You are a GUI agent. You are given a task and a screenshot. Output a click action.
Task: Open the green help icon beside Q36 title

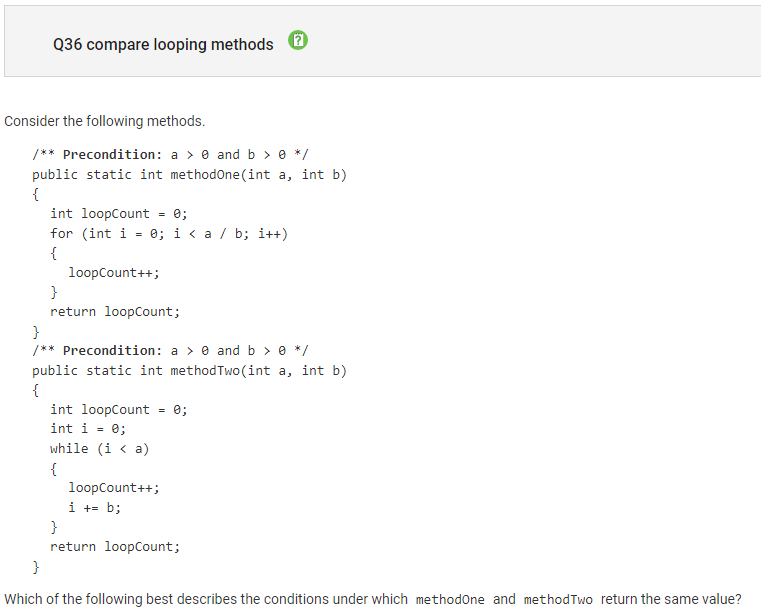pos(298,40)
